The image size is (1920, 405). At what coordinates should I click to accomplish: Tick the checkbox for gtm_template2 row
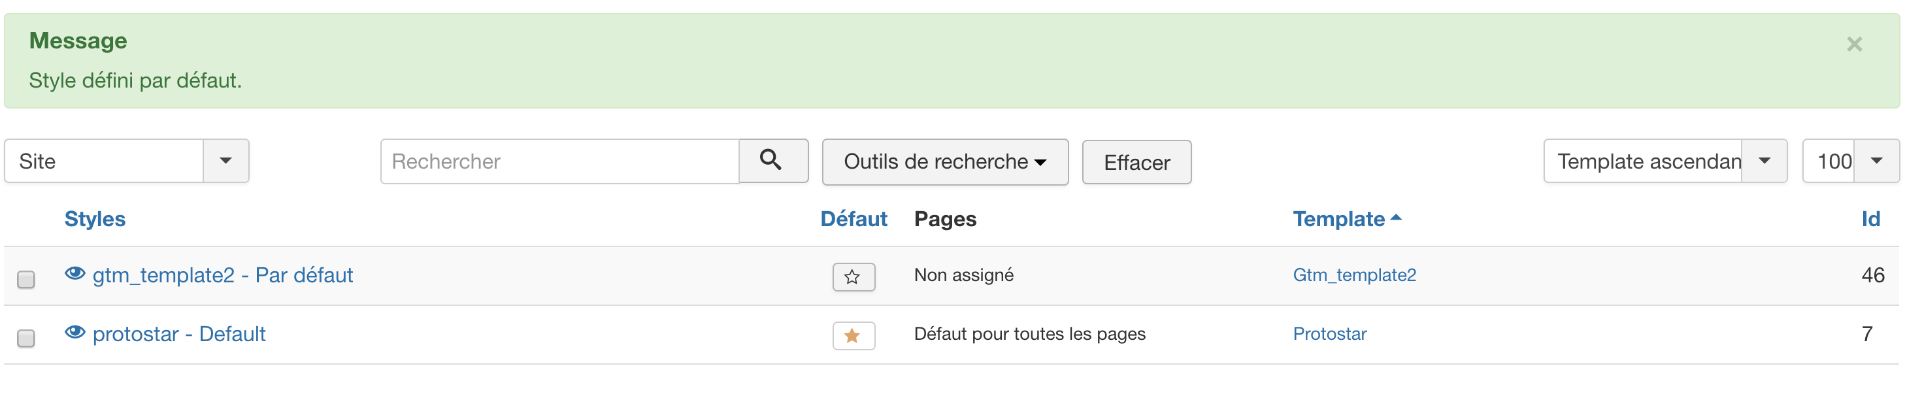coord(26,279)
